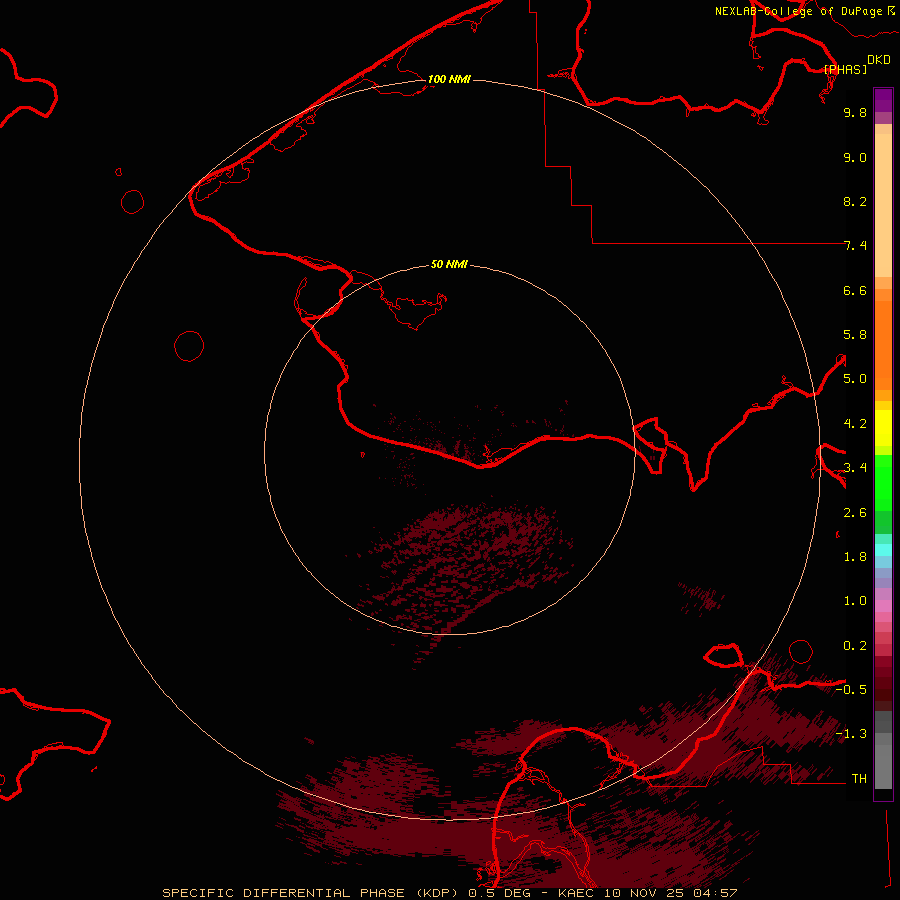Pick the bright green segment of the color bar

tap(883, 483)
